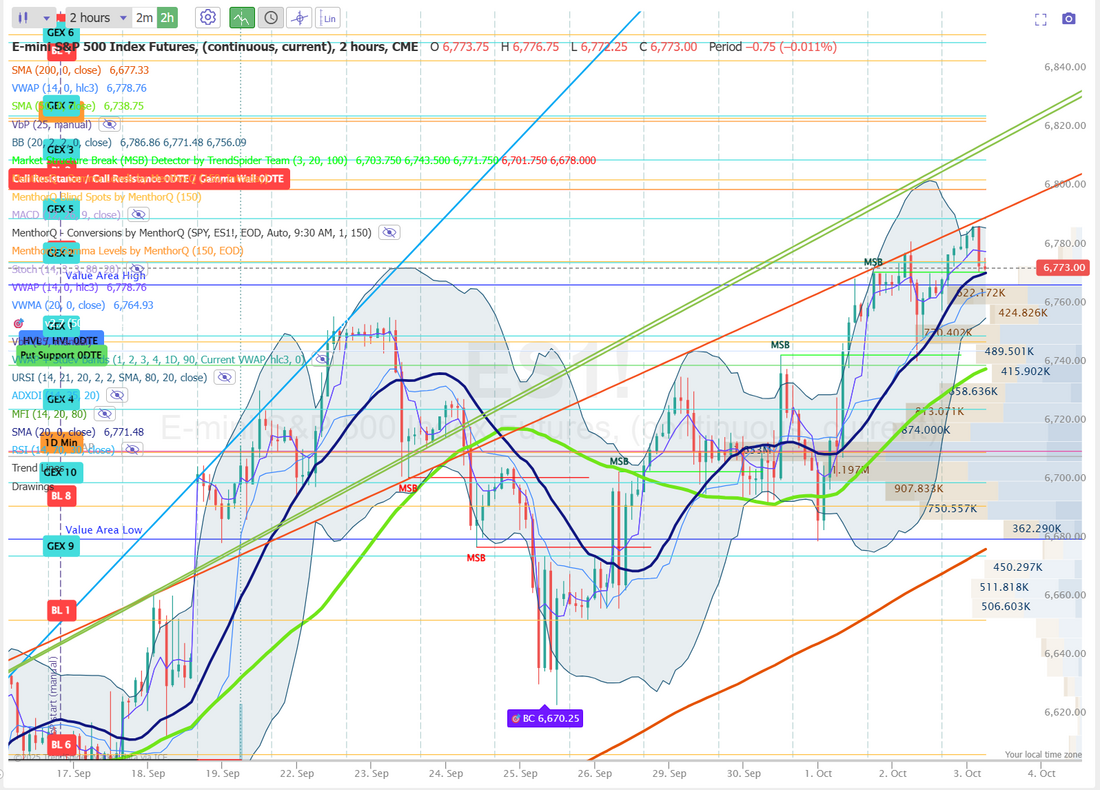Click the BC 6,670.25 purple marker
This screenshot has height=790, width=1100.
pos(545,718)
